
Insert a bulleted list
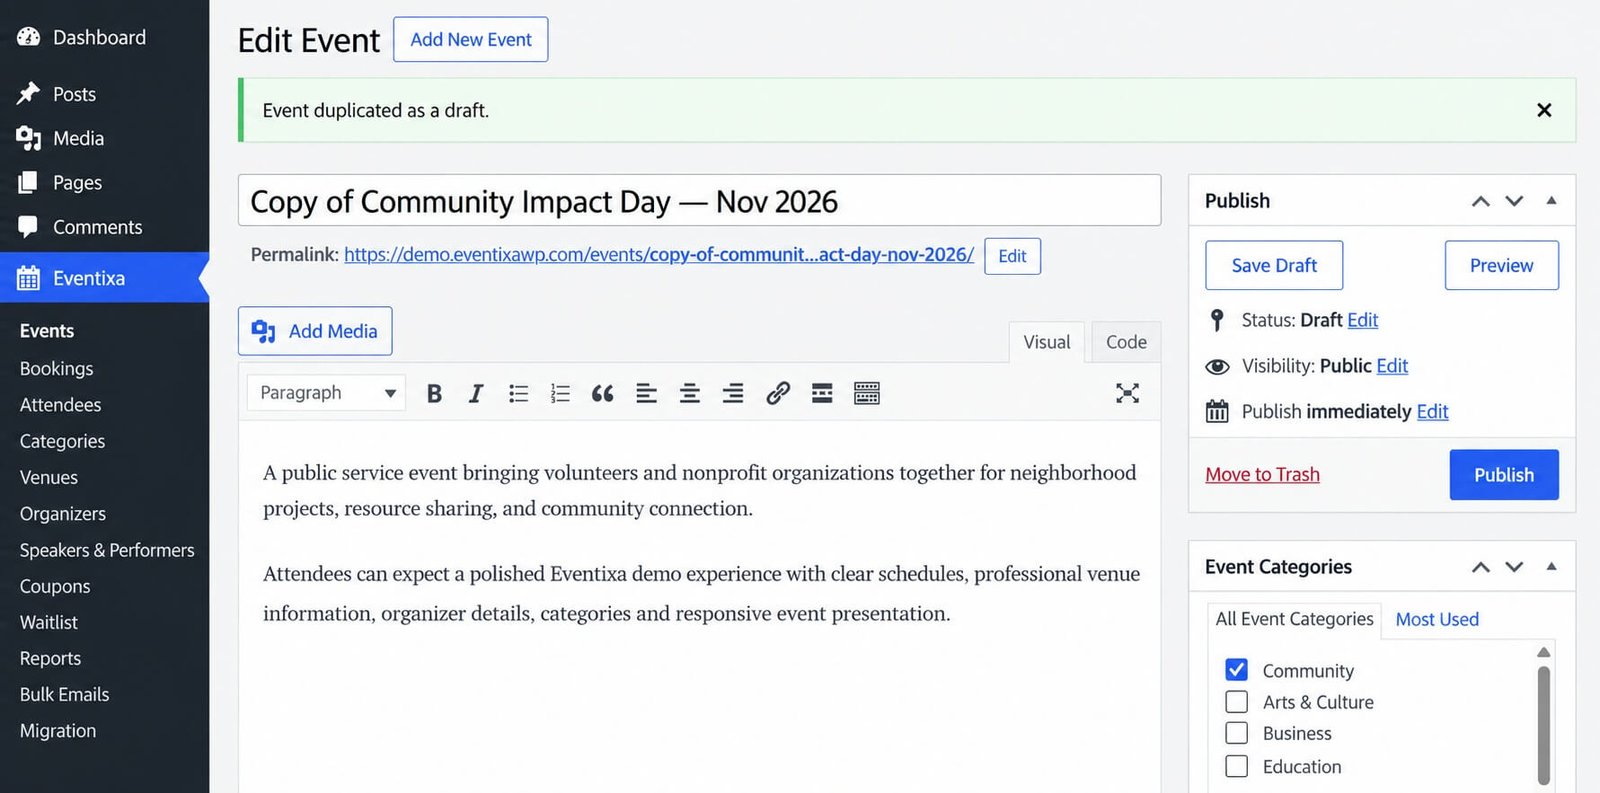point(518,393)
